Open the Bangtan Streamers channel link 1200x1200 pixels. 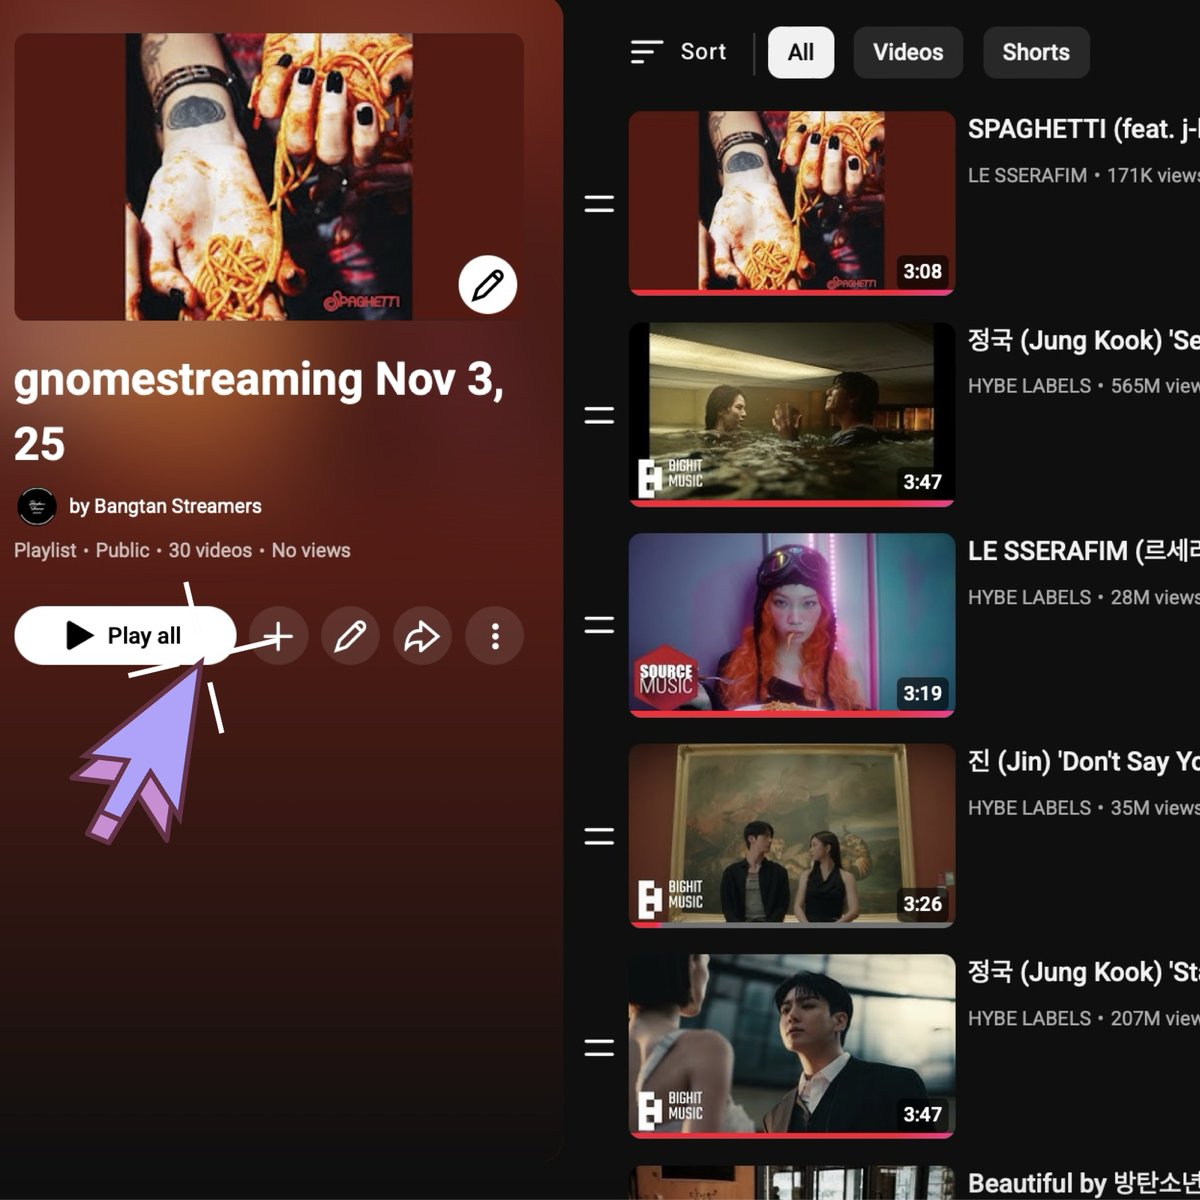[x=177, y=506]
